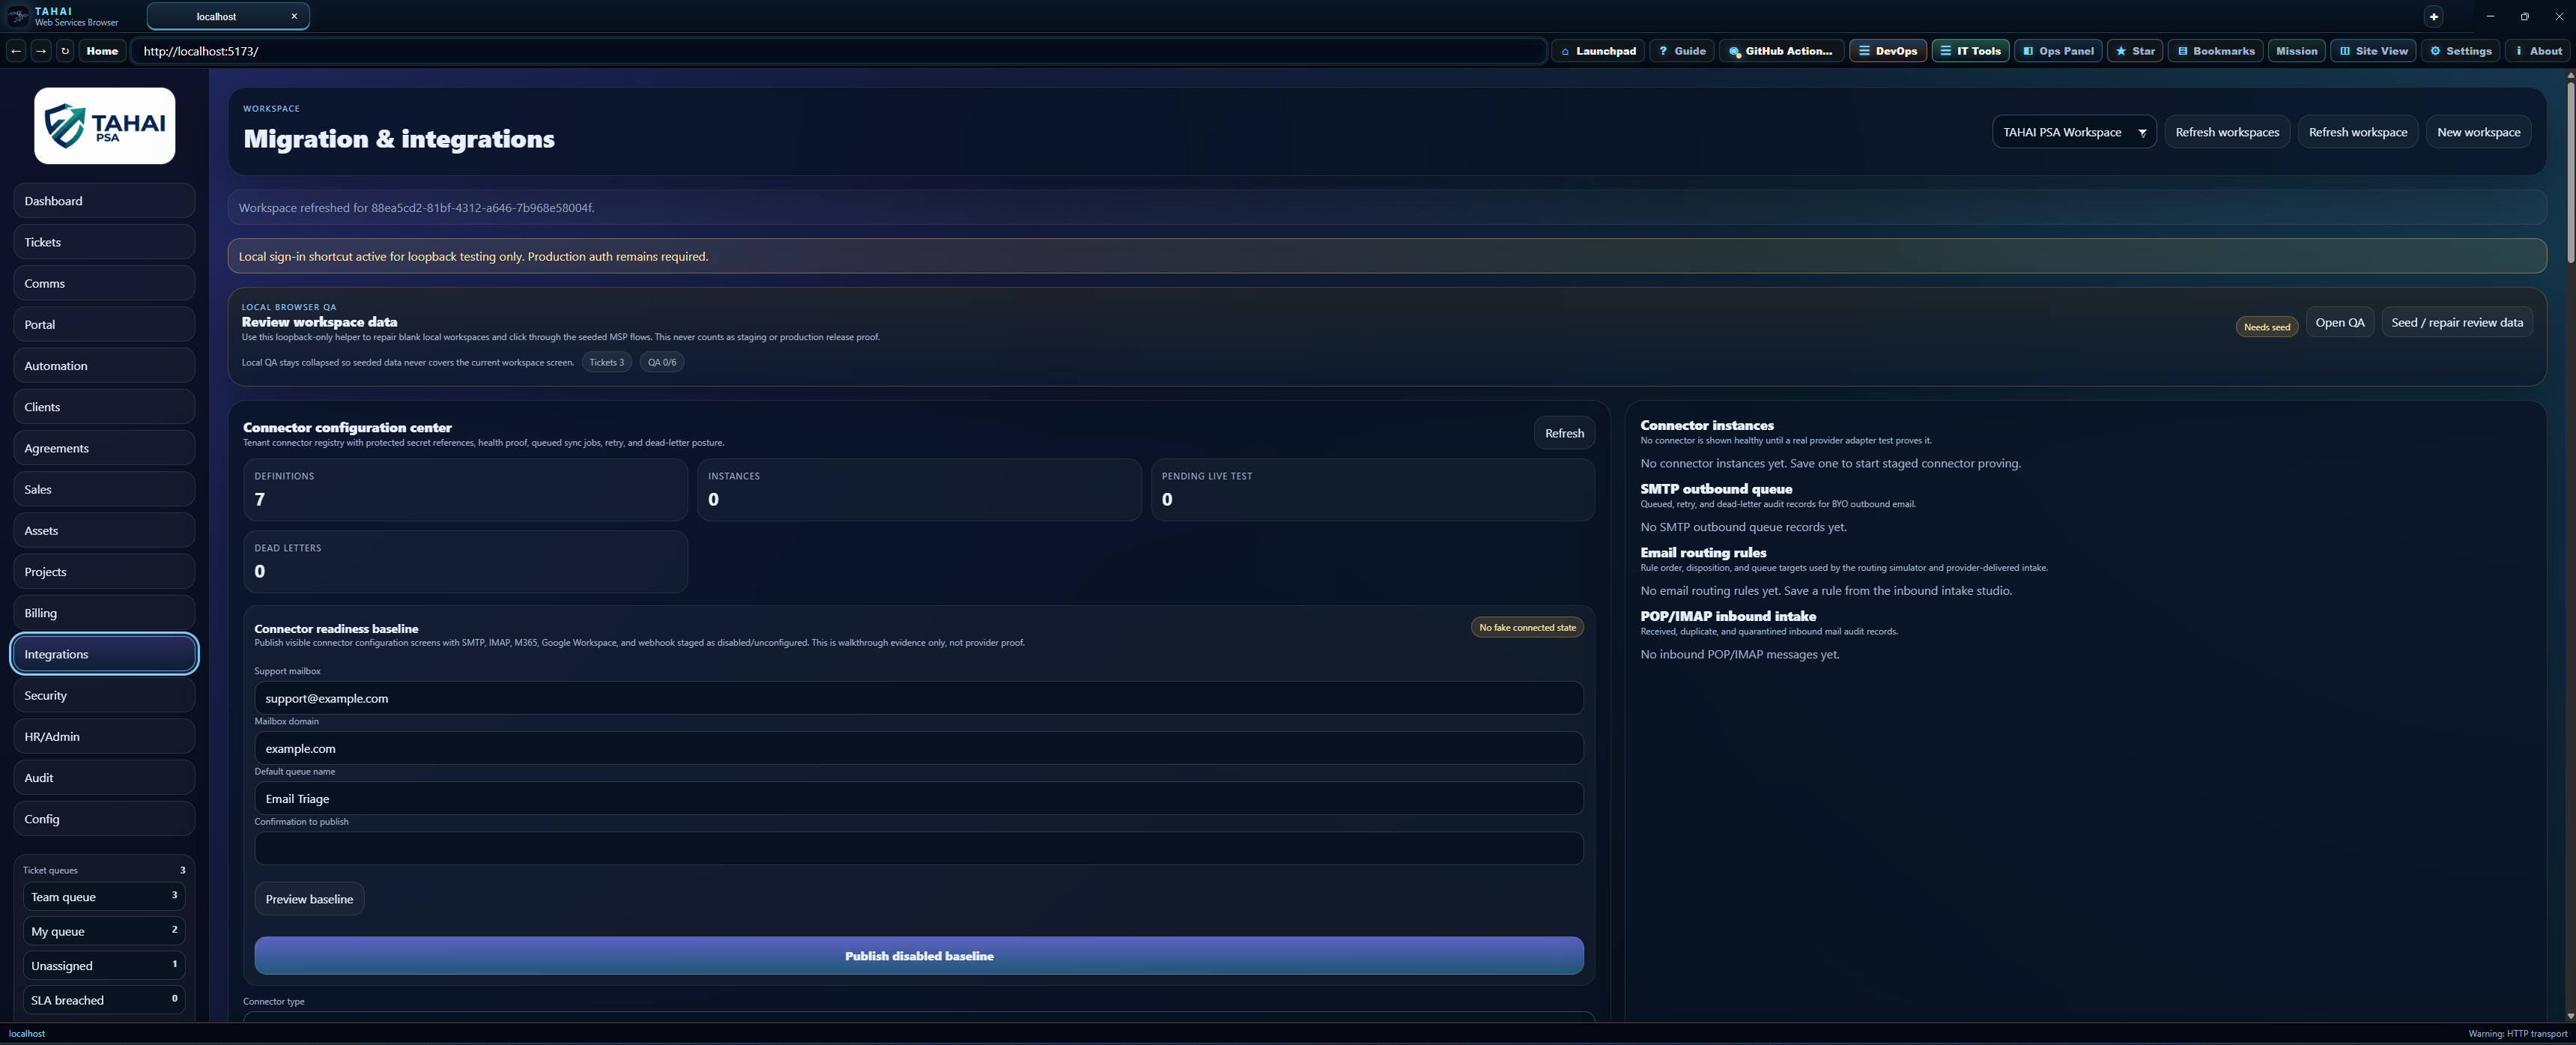Click the QA 0/6 pill
Viewport: 2576px width, 1045px height.
click(x=662, y=362)
